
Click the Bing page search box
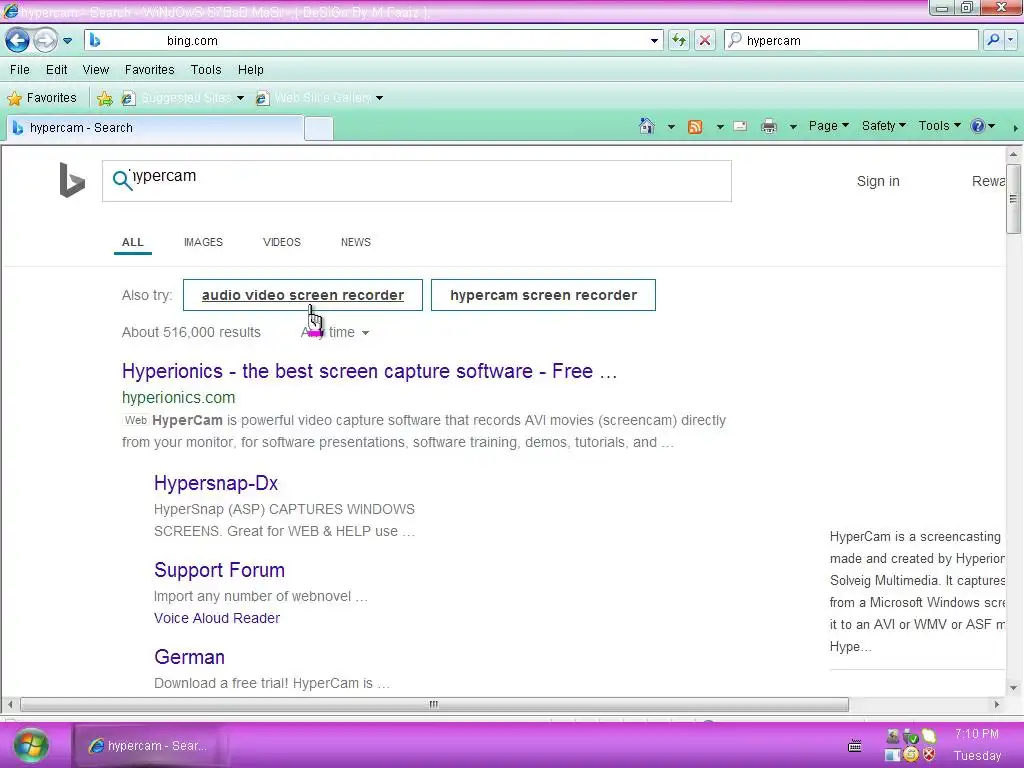coord(417,181)
